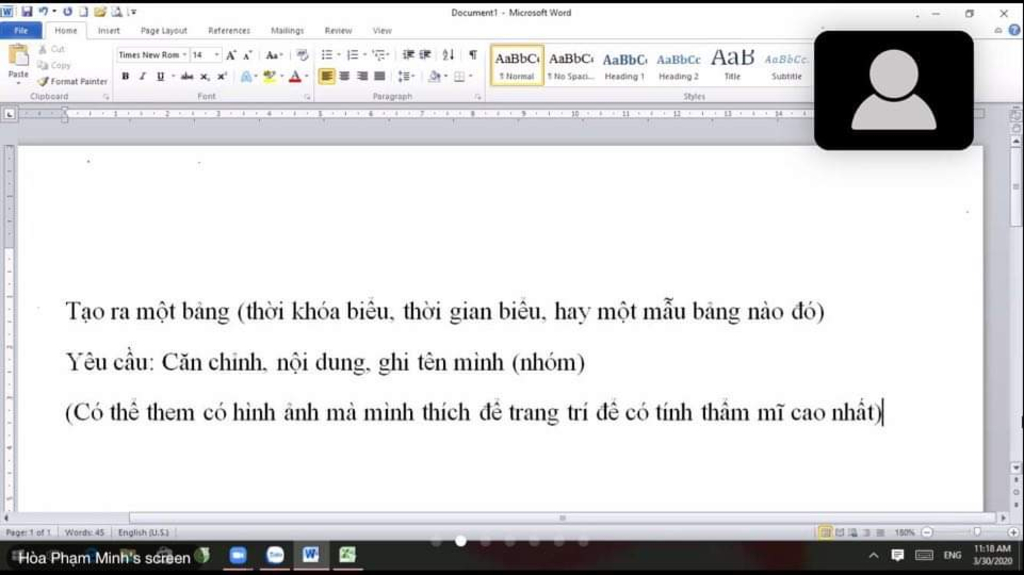Open the Change Case menu
This screenshot has height=575, width=1024.
[x=274, y=56]
